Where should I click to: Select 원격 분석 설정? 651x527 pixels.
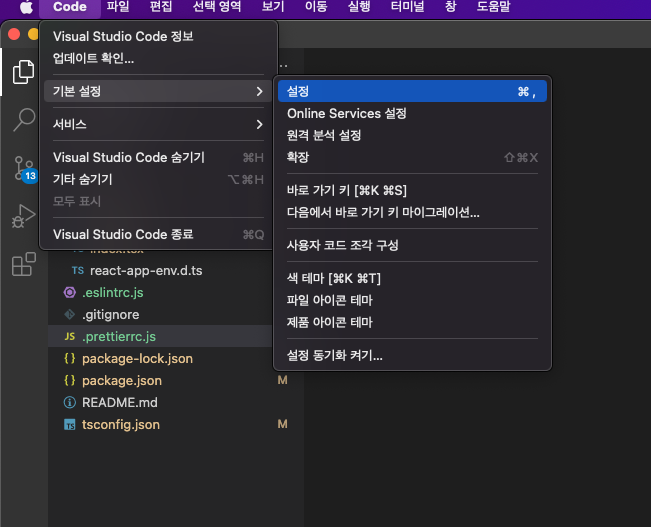(x=412, y=135)
